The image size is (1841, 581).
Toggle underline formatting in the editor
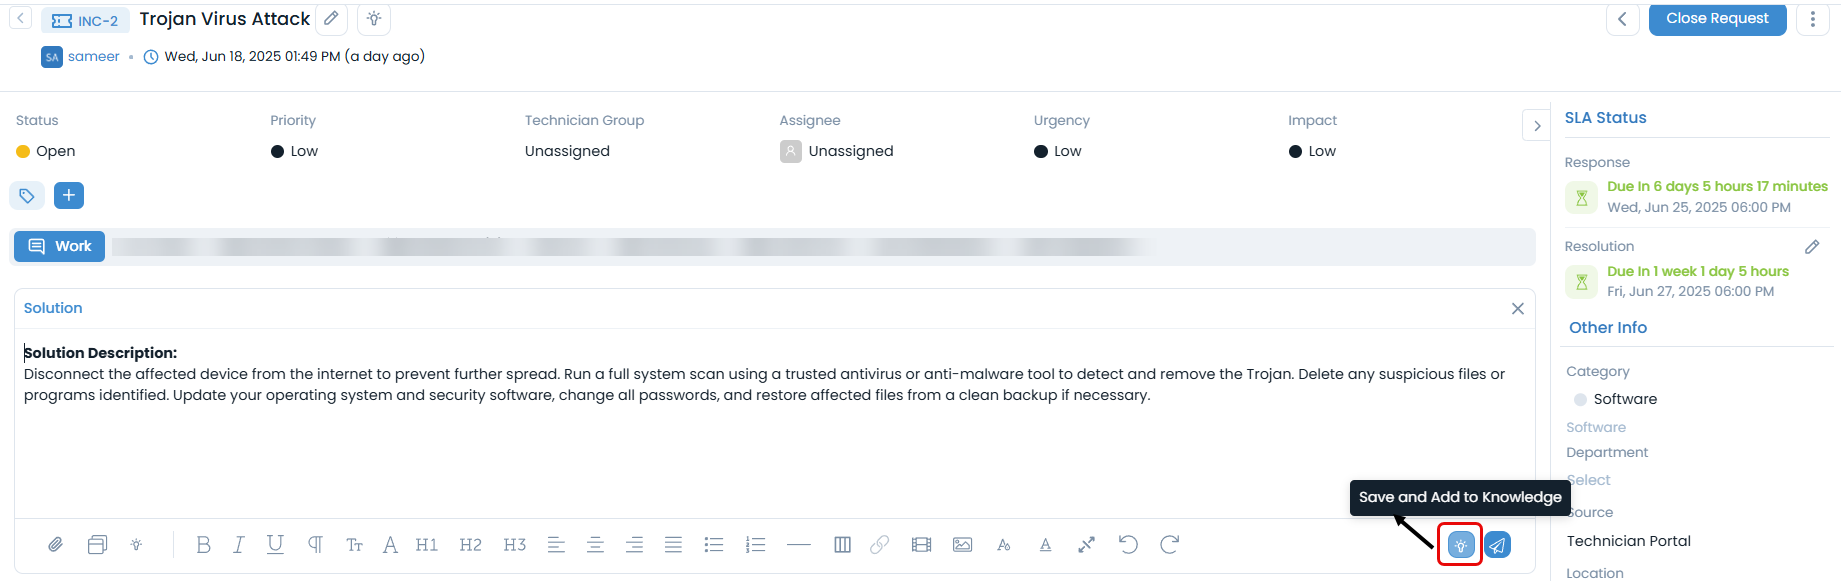(275, 545)
